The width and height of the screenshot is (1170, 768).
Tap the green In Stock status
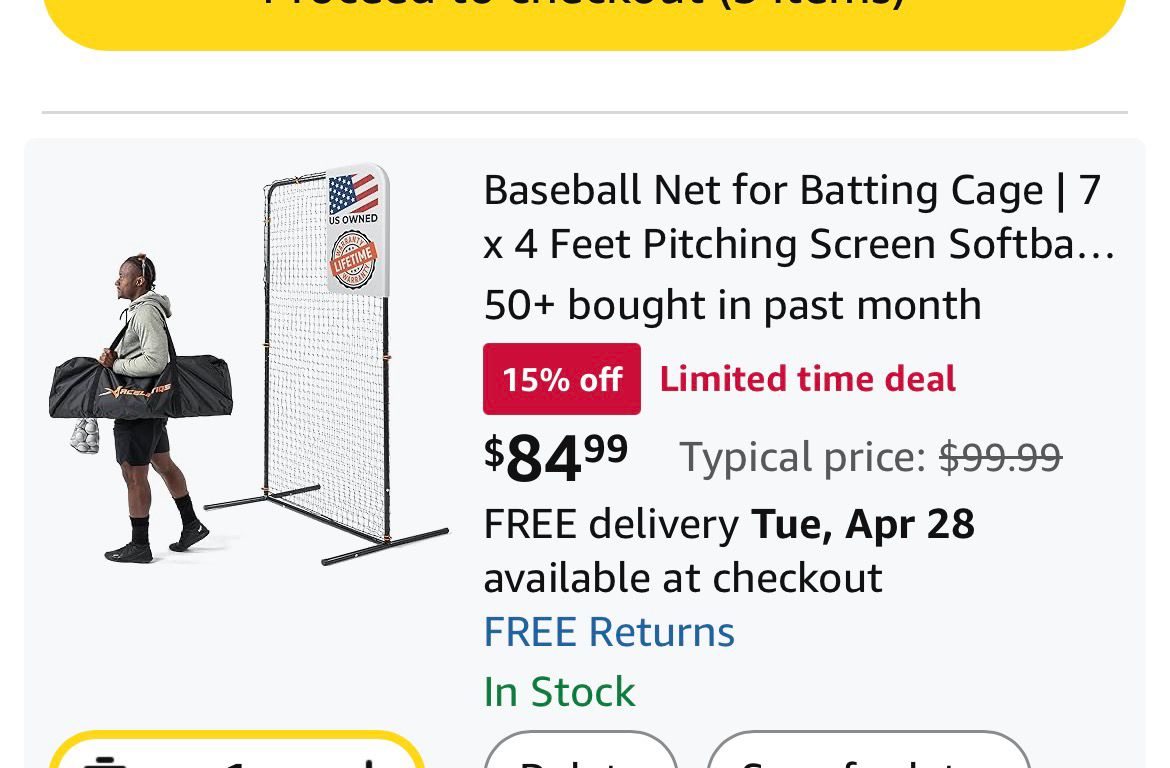559,692
